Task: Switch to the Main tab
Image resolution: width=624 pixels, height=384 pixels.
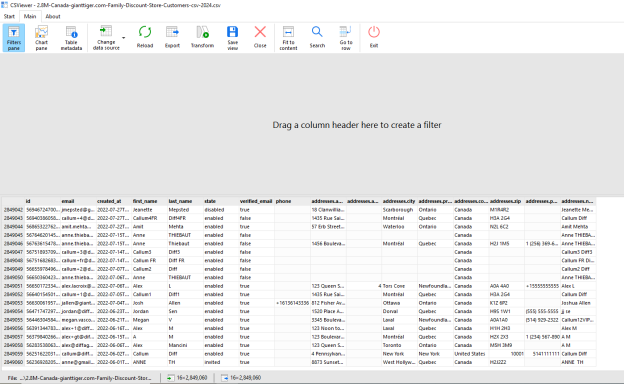Action: (30, 16)
